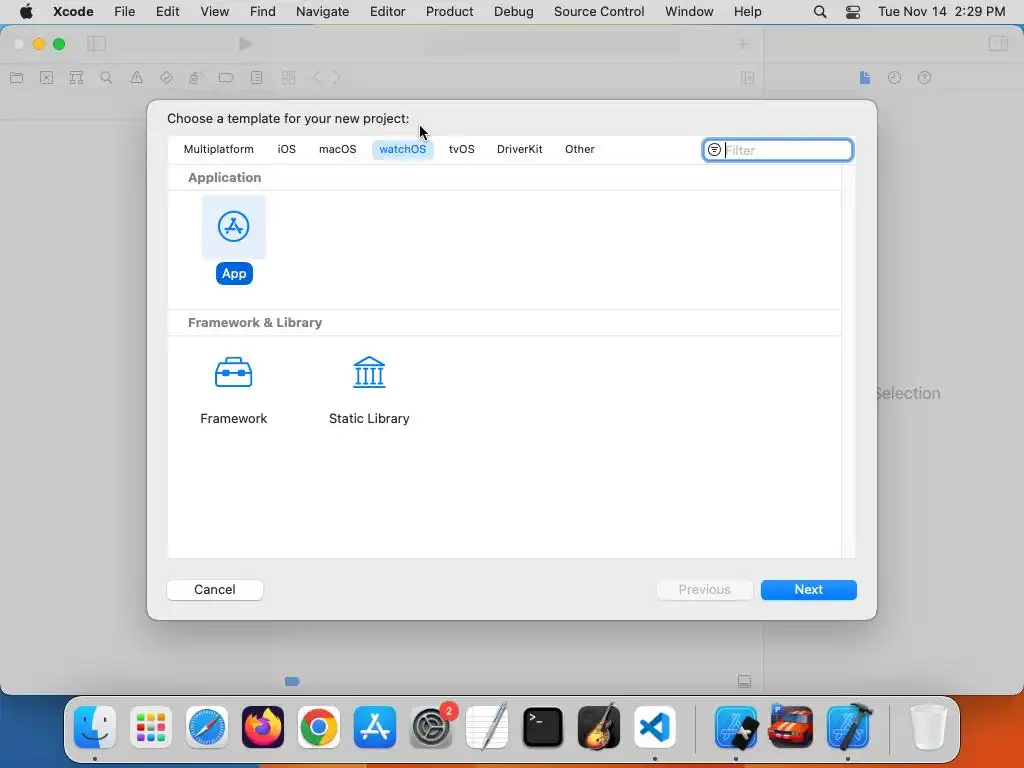Click the related items grid icon
This screenshot has height=768, width=1024.
pos(288,78)
